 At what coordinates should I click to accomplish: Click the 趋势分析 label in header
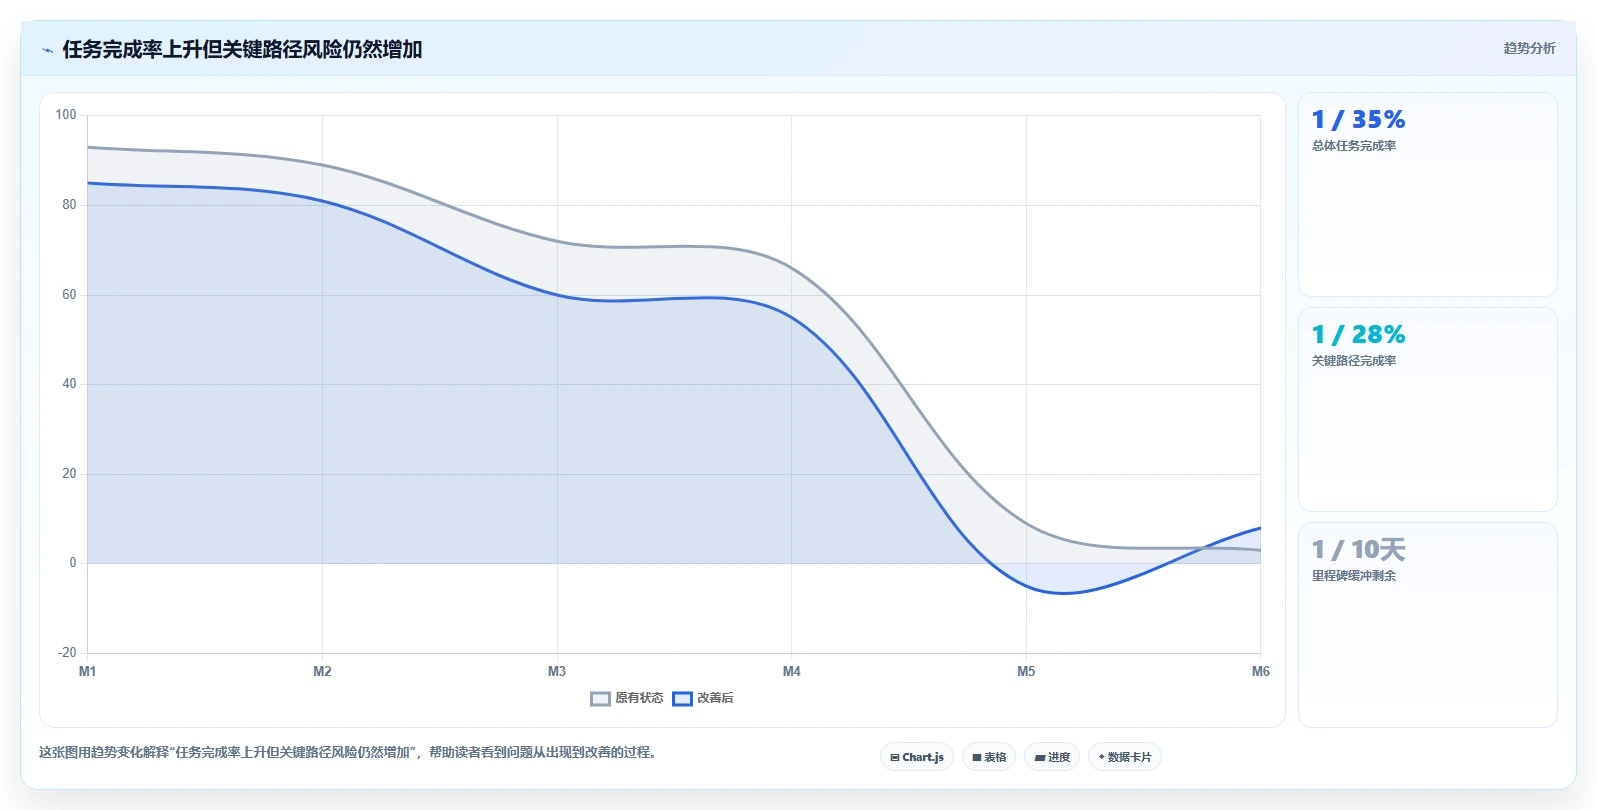(1529, 48)
